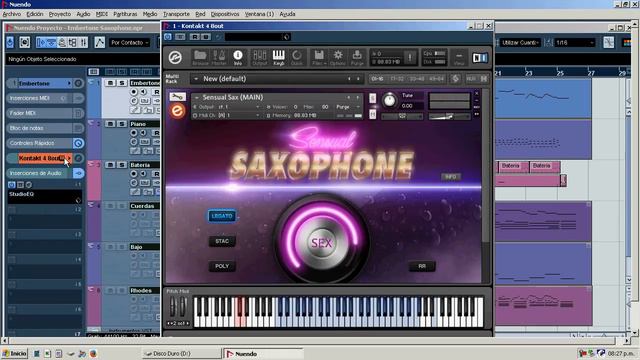
Task: Open the Proyecto menu
Action: click(x=60, y=14)
